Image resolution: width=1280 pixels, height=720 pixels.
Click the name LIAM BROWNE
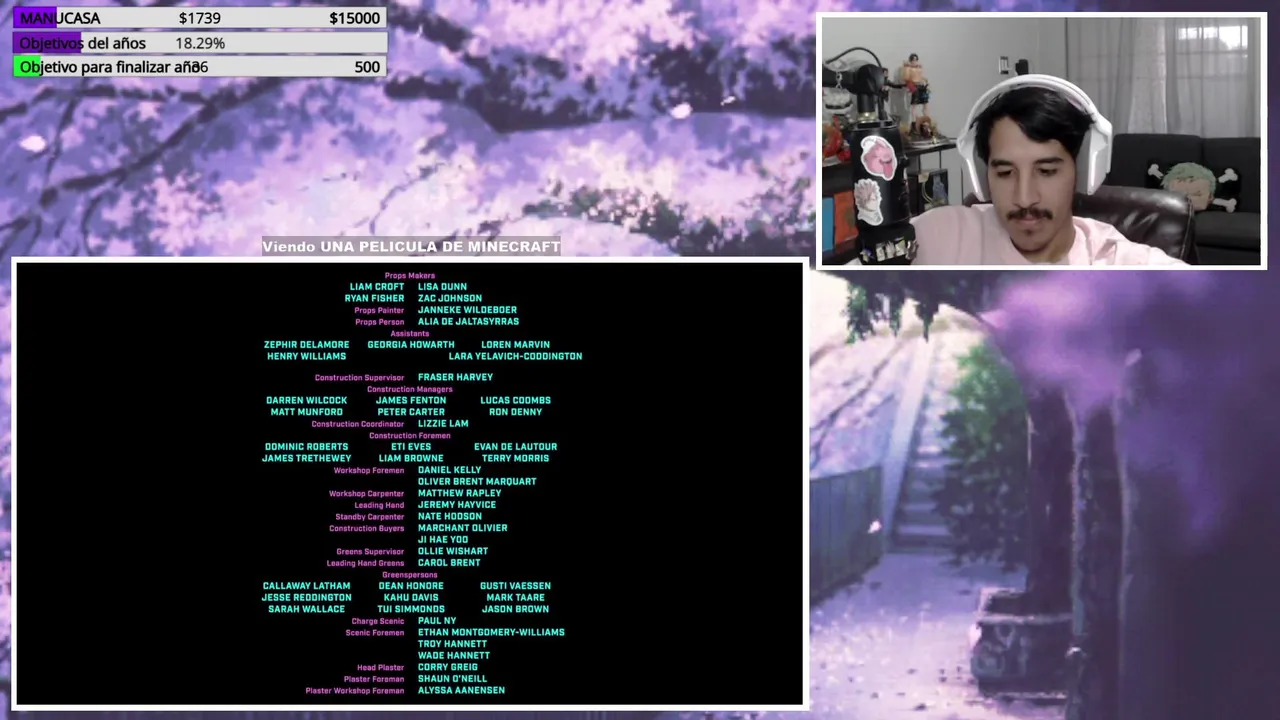click(x=411, y=458)
